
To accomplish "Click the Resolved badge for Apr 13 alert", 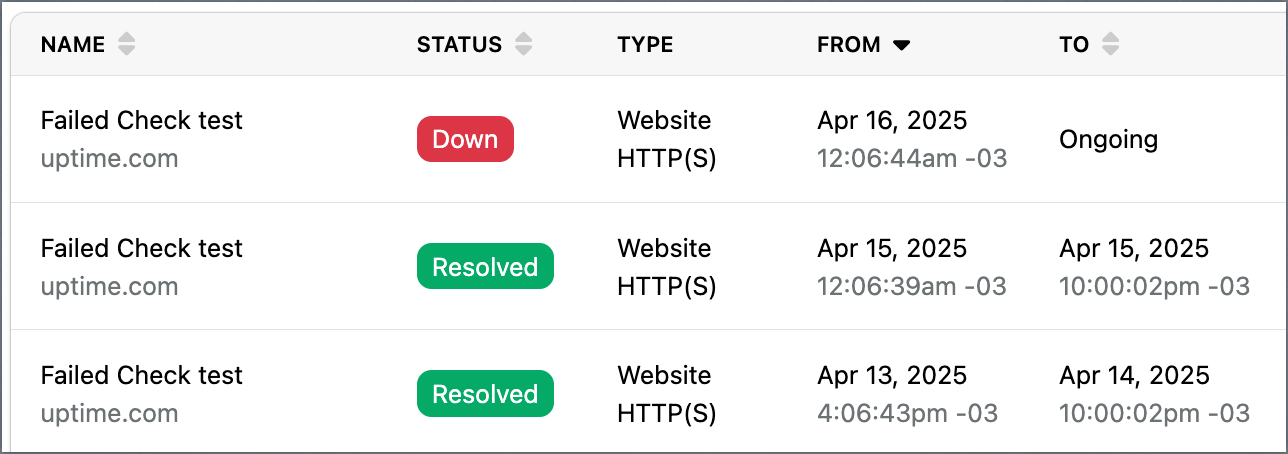I will tap(485, 394).
